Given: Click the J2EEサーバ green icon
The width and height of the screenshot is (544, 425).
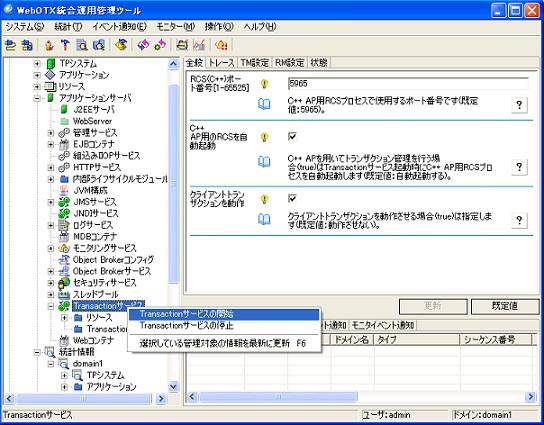Looking at the screenshot, I should click(63, 110).
